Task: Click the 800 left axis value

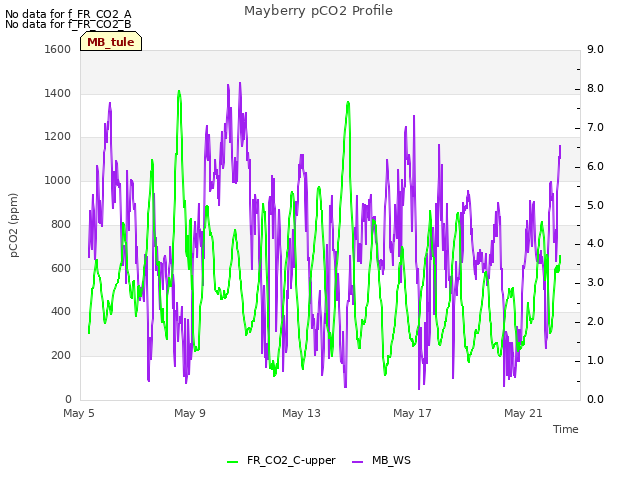Action: click(x=61, y=224)
